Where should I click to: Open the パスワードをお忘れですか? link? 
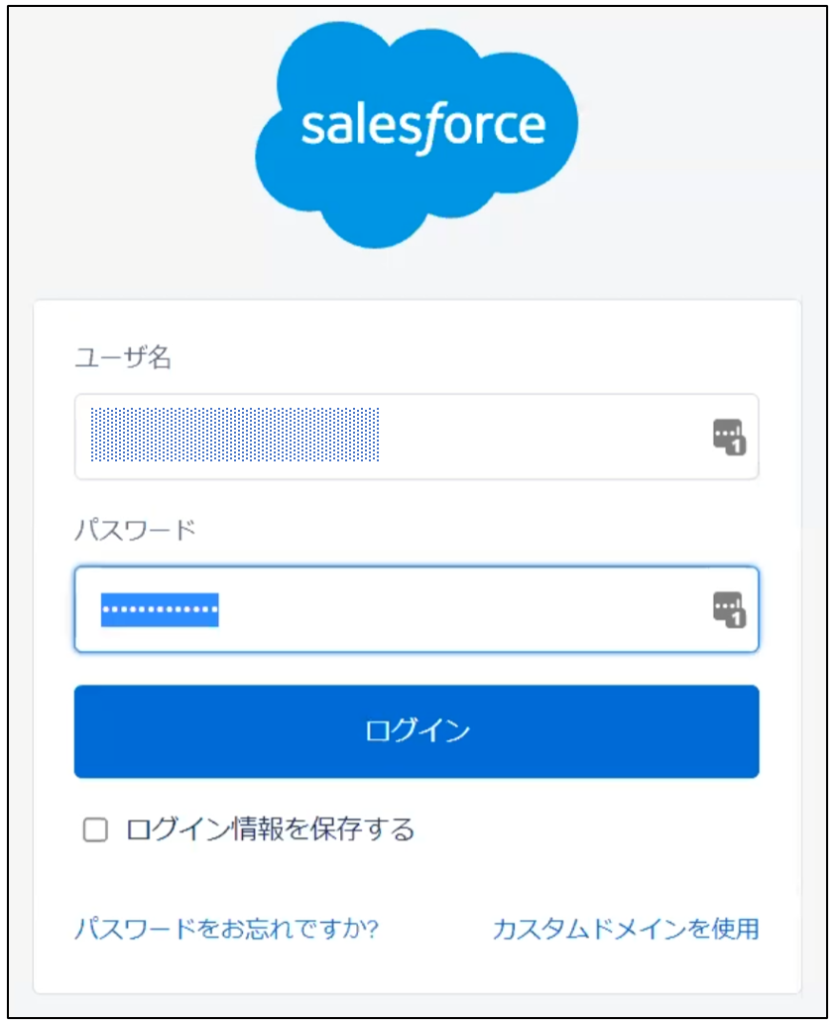(226, 929)
